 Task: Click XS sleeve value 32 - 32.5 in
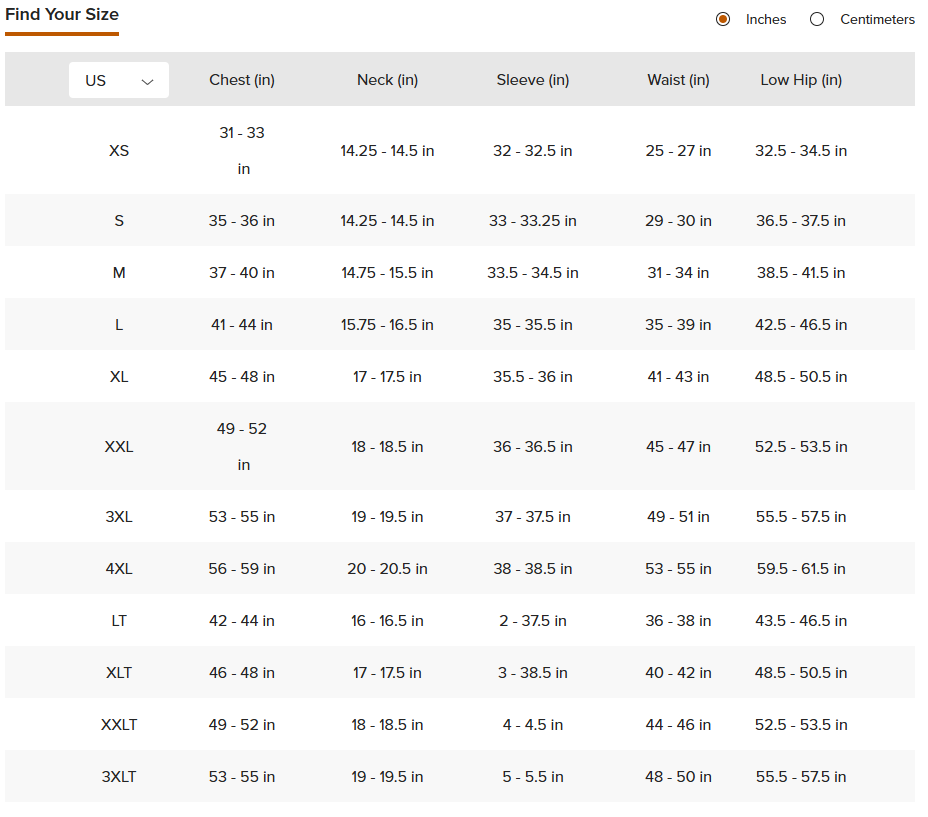(x=533, y=151)
